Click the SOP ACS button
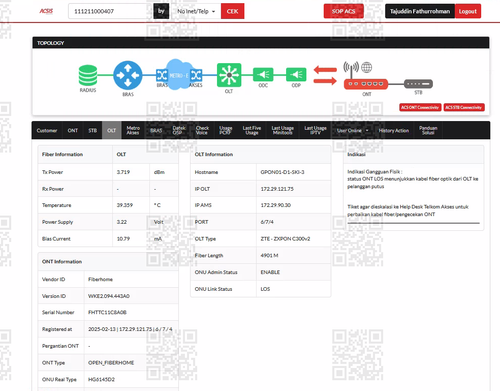Image resolution: width=500 pixels, height=391 pixels. pyautogui.click(x=343, y=11)
